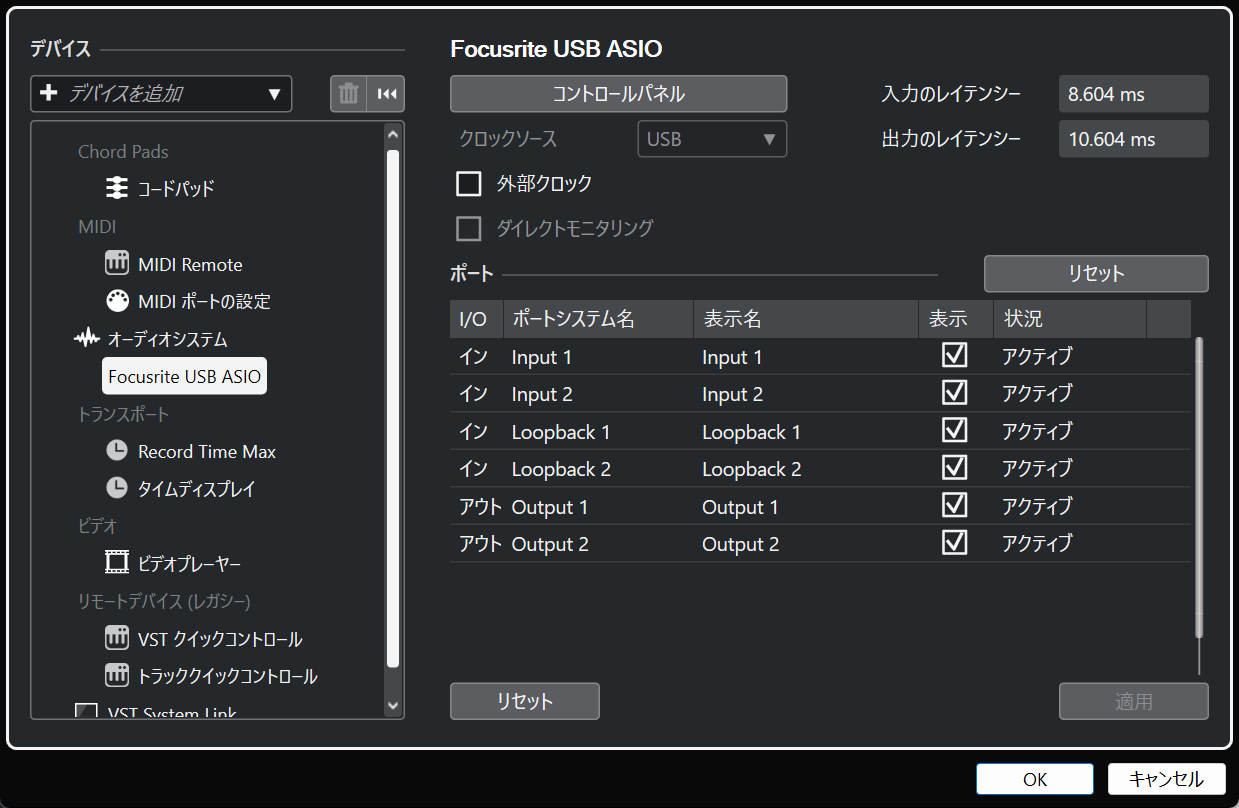Image resolution: width=1239 pixels, height=808 pixels.
Task: Click the タイムディスプレイ clock icon
Action: tap(117, 488)
